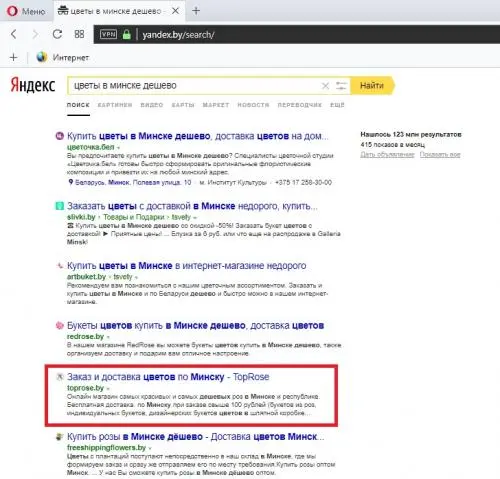Select the Поиск tab
The height and width of the screenshot is (479, 500).
click(78, 105)
